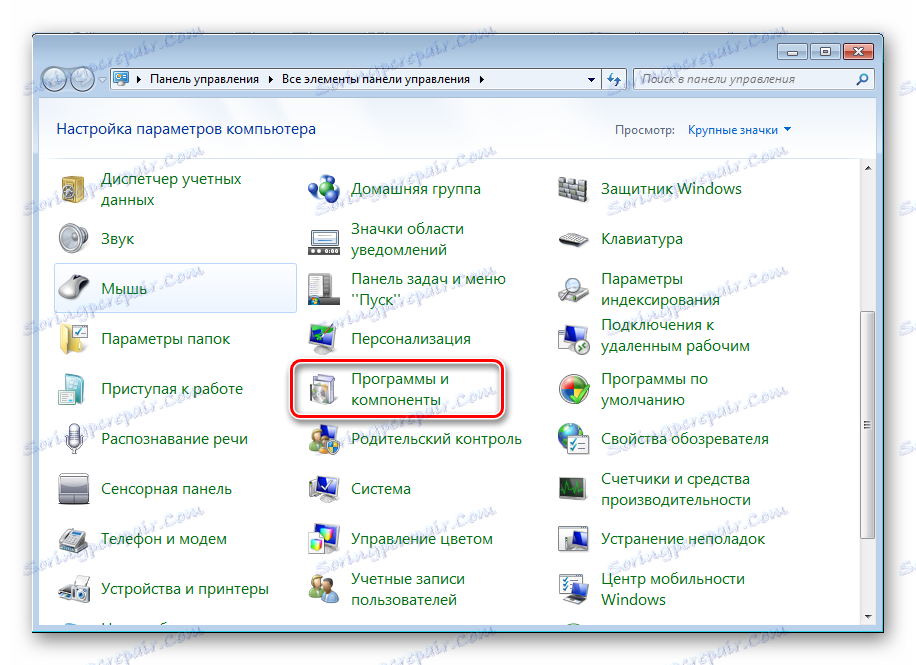This screenshot has height=665, width=916.
Task: Click the speaker icon for Звук
Action: coord(74,238)
